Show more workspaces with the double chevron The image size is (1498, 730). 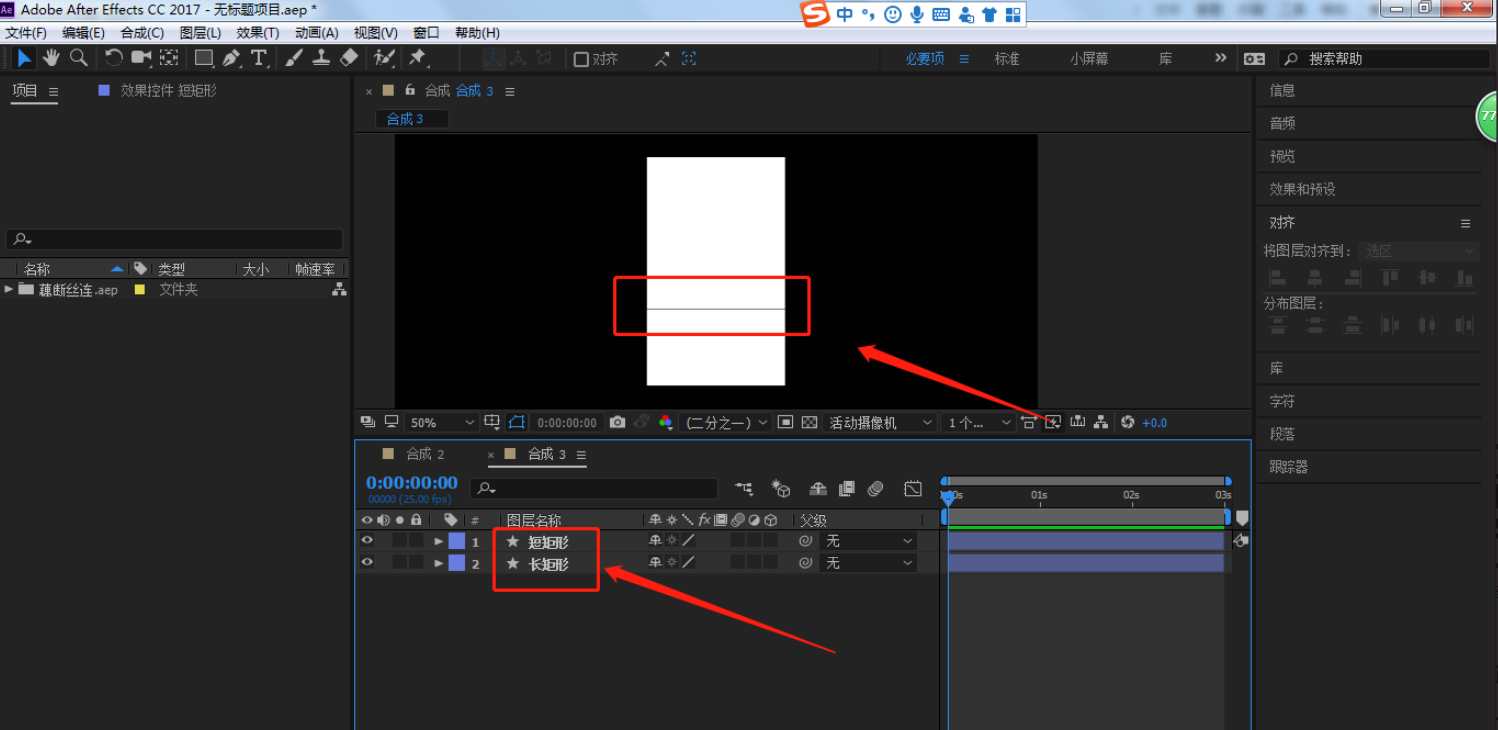1220,58
